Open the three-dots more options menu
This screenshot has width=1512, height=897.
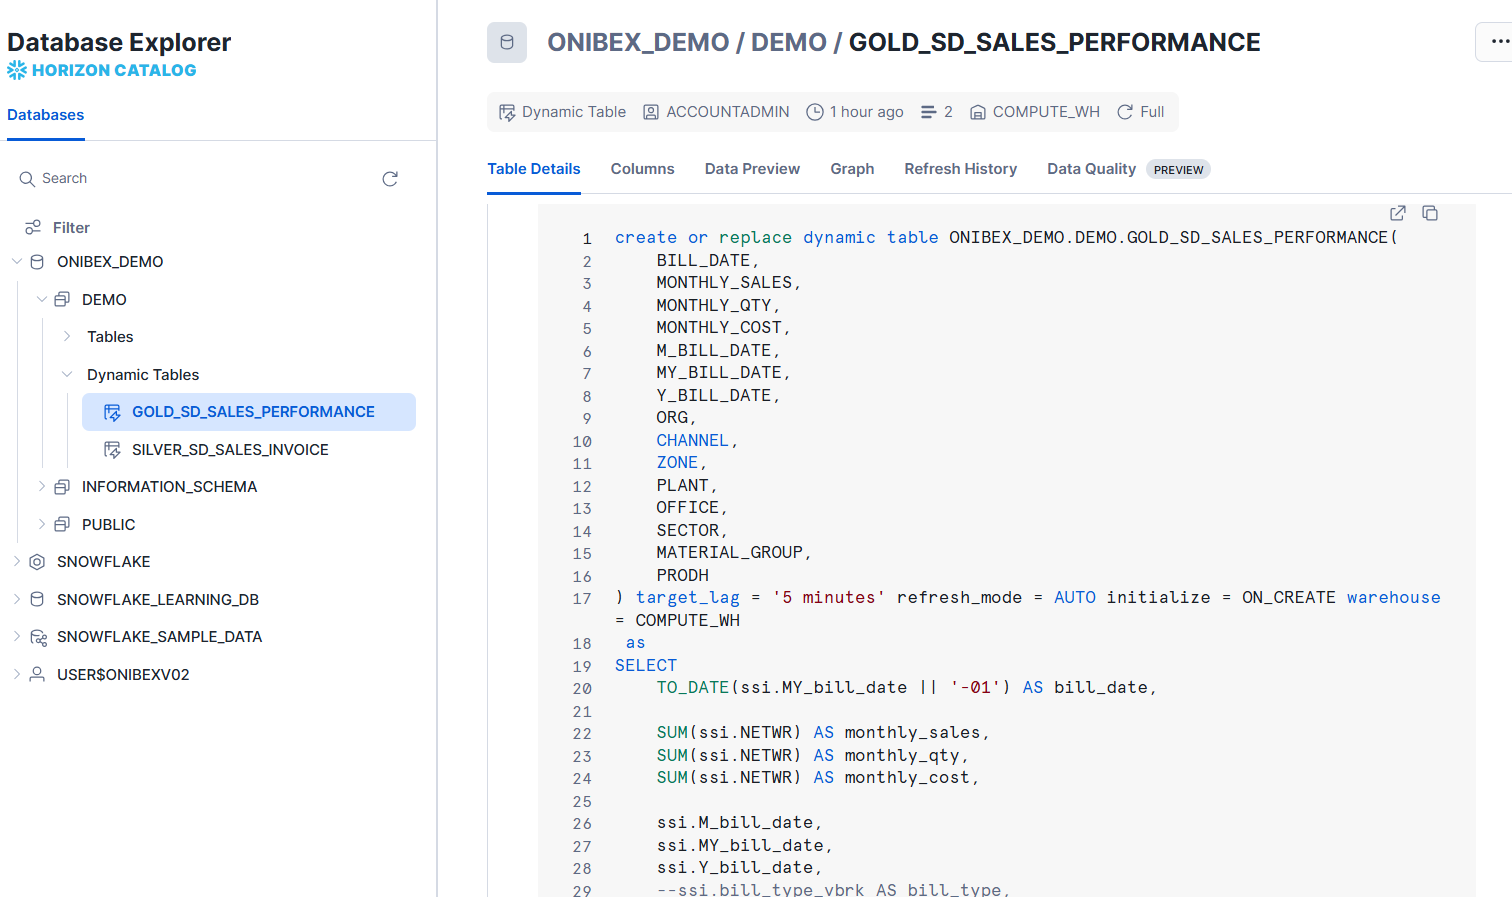pos(1499,42)
